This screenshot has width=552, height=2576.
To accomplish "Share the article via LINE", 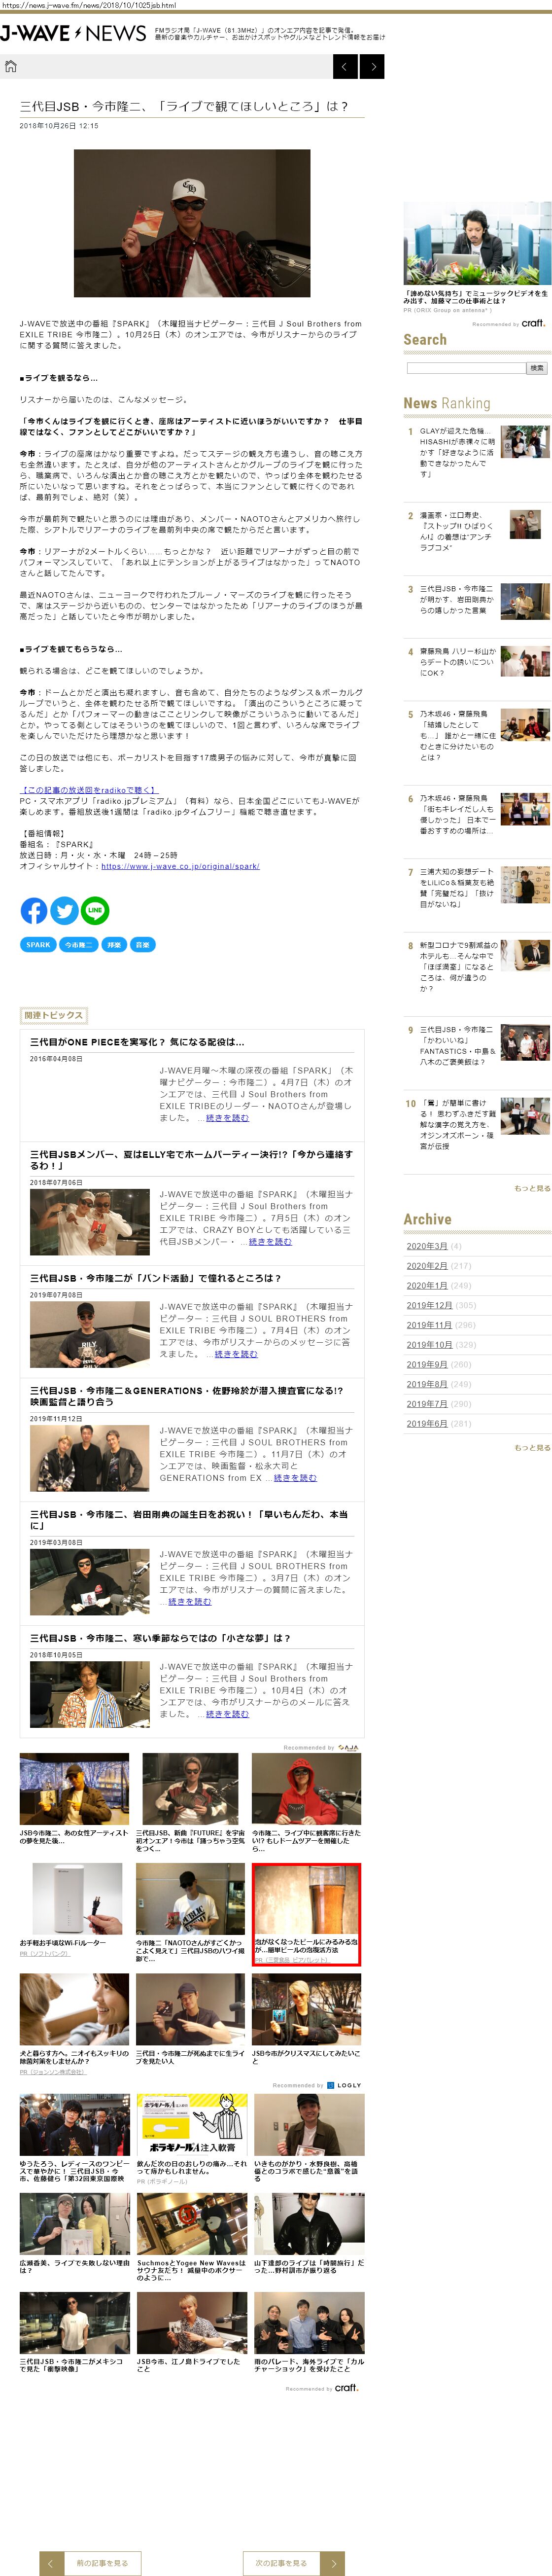I will pyautogui.click(x=95, y=910).
